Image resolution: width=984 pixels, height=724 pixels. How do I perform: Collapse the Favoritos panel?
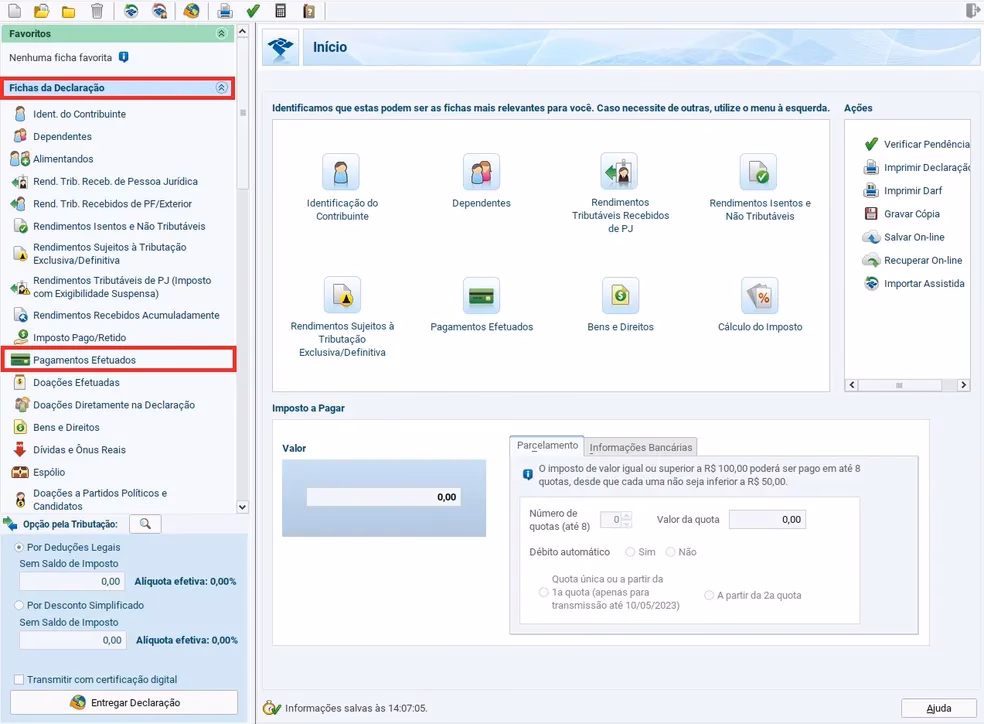[221, 34]
